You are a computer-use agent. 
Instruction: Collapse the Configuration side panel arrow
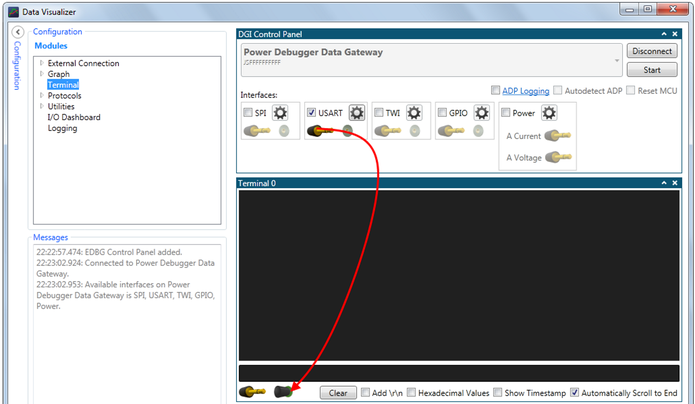18,32
